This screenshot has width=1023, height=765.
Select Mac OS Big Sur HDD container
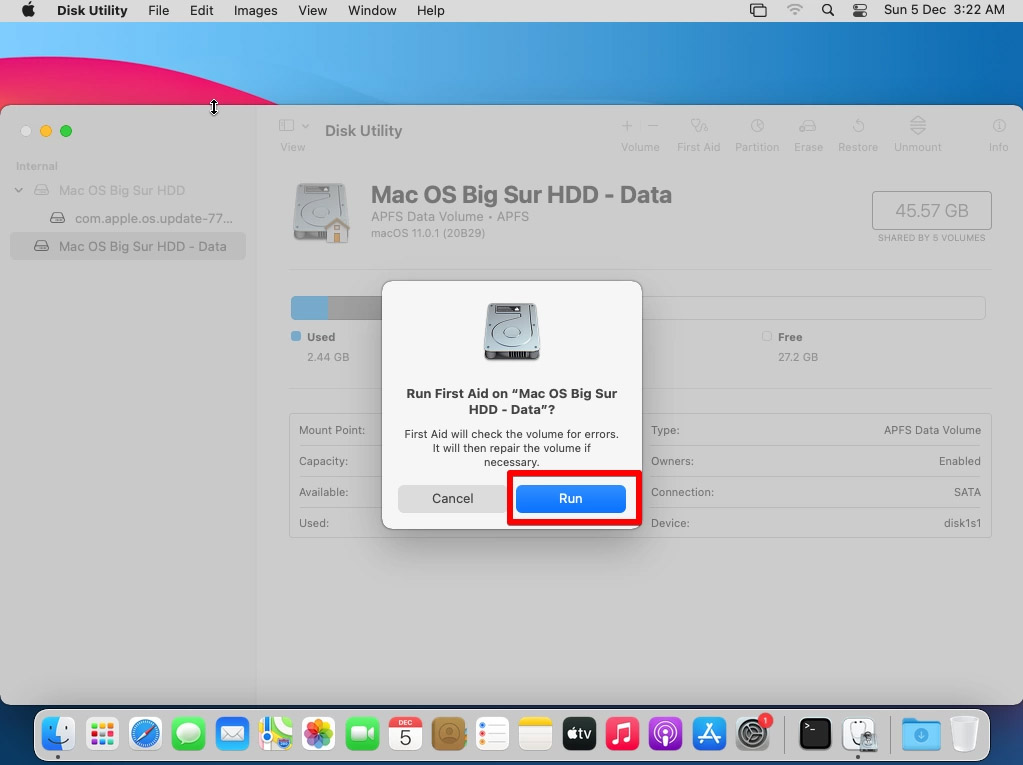[122, 190]
